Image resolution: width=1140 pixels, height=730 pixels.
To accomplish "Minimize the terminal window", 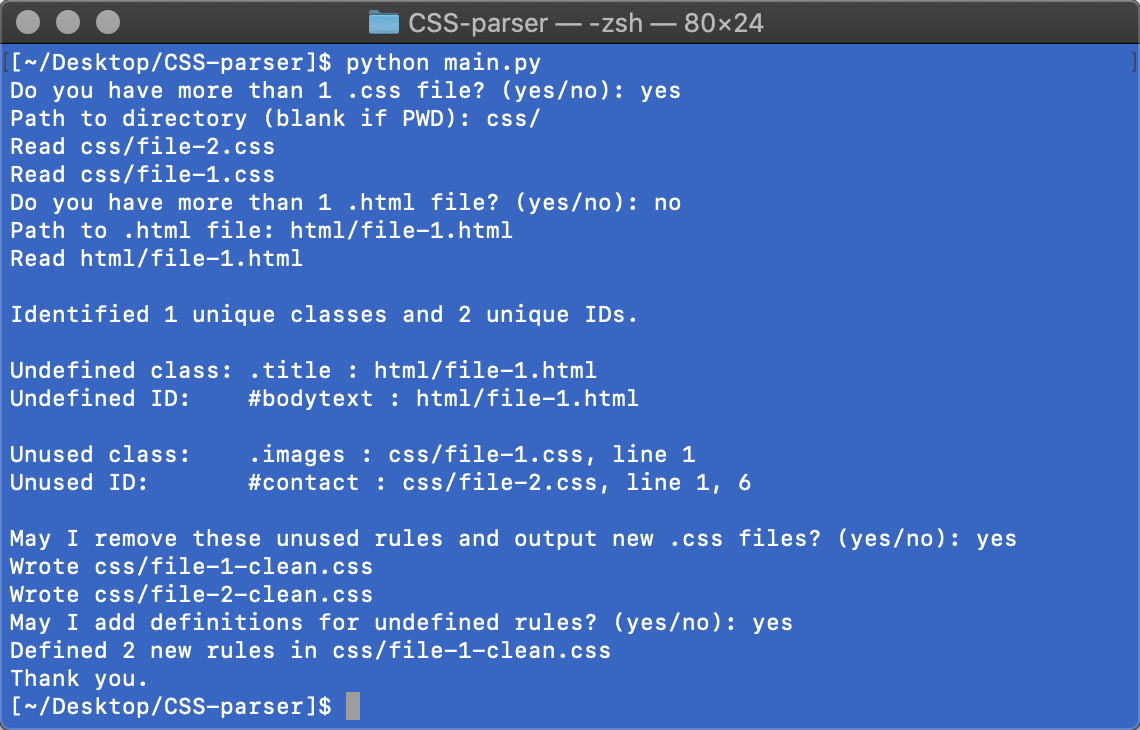I will [x=68, y=22].
